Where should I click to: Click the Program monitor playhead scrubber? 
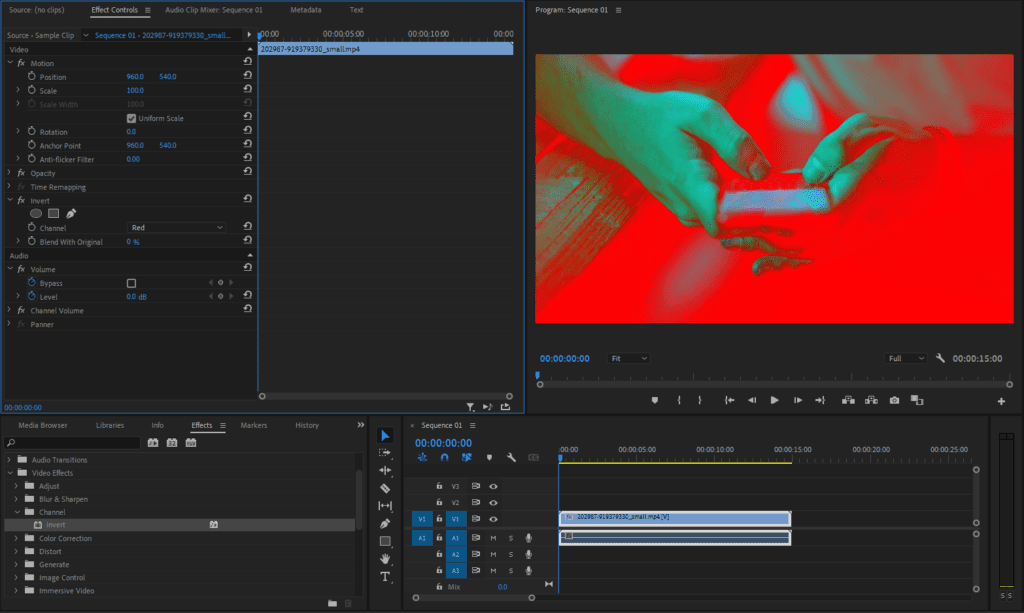click(537, 375)
